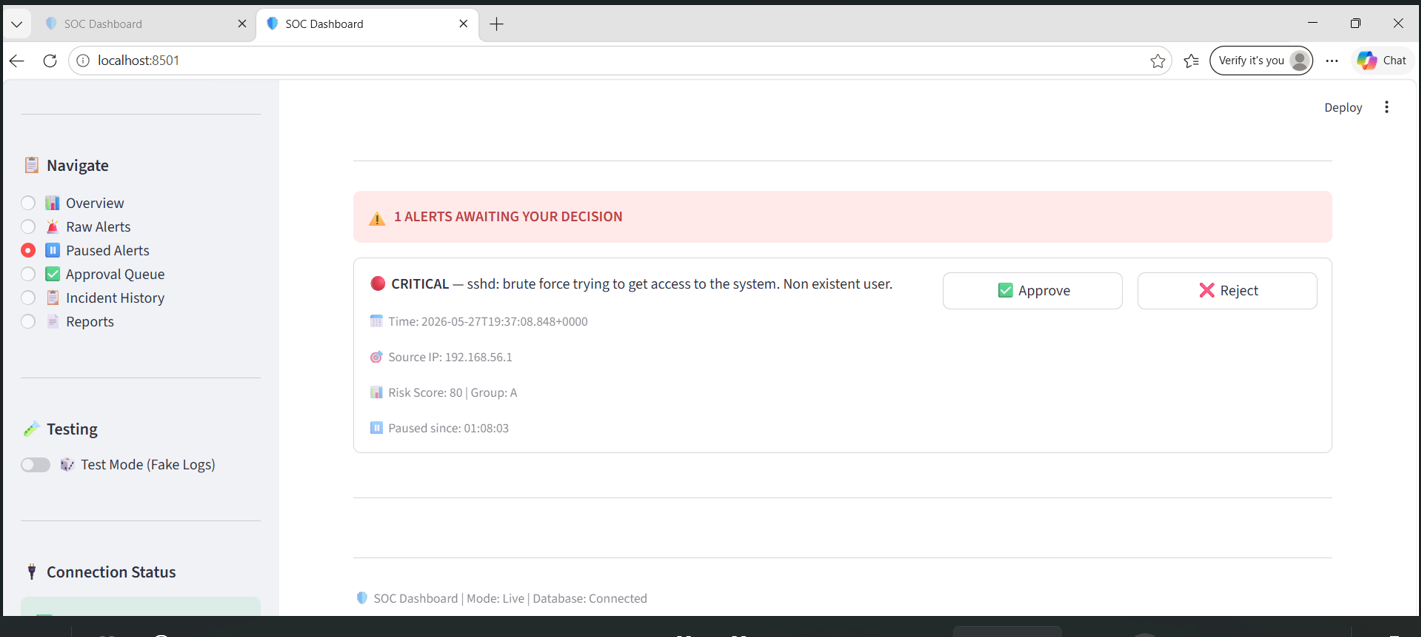Viewport: 1421px width, 637px height.
Task: Select the Approval Queue radio option
Action: coord(28,274)
